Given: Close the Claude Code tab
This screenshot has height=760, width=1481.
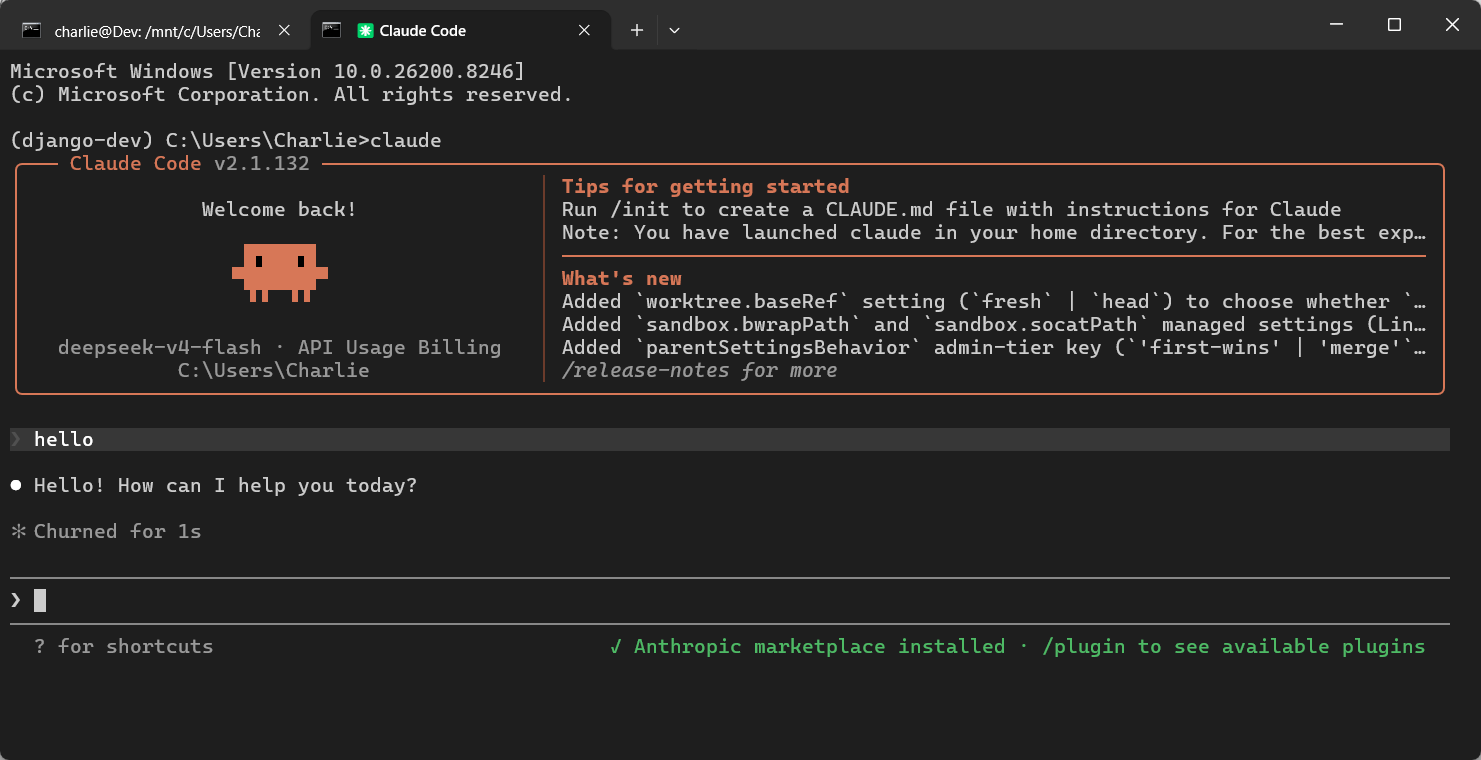Looking at the screenshot, I should pos(585,31).
